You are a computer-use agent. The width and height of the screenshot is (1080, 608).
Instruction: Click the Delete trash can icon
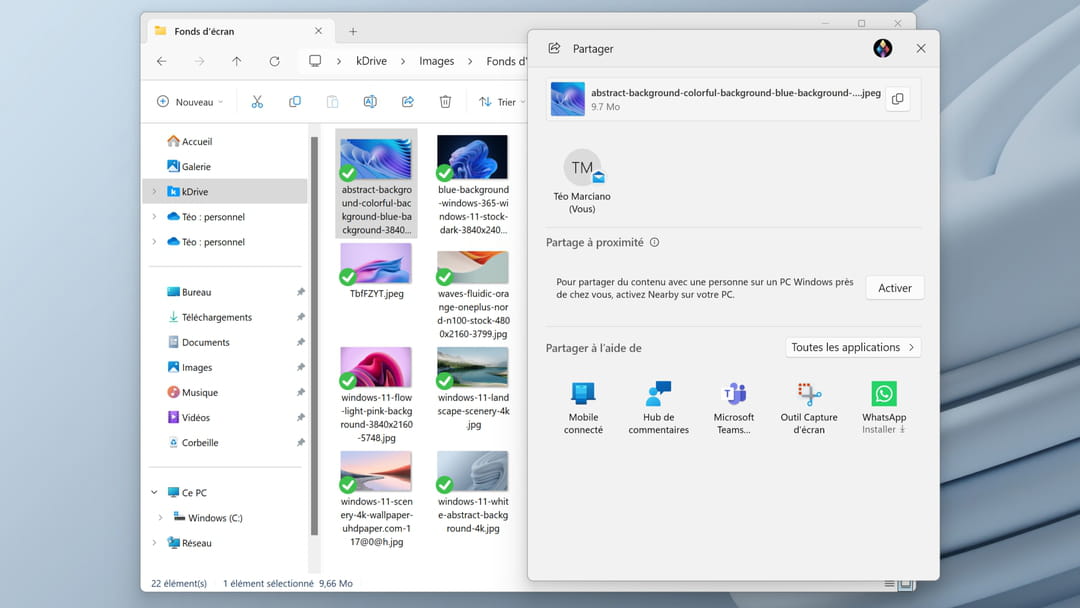point(445,102)
